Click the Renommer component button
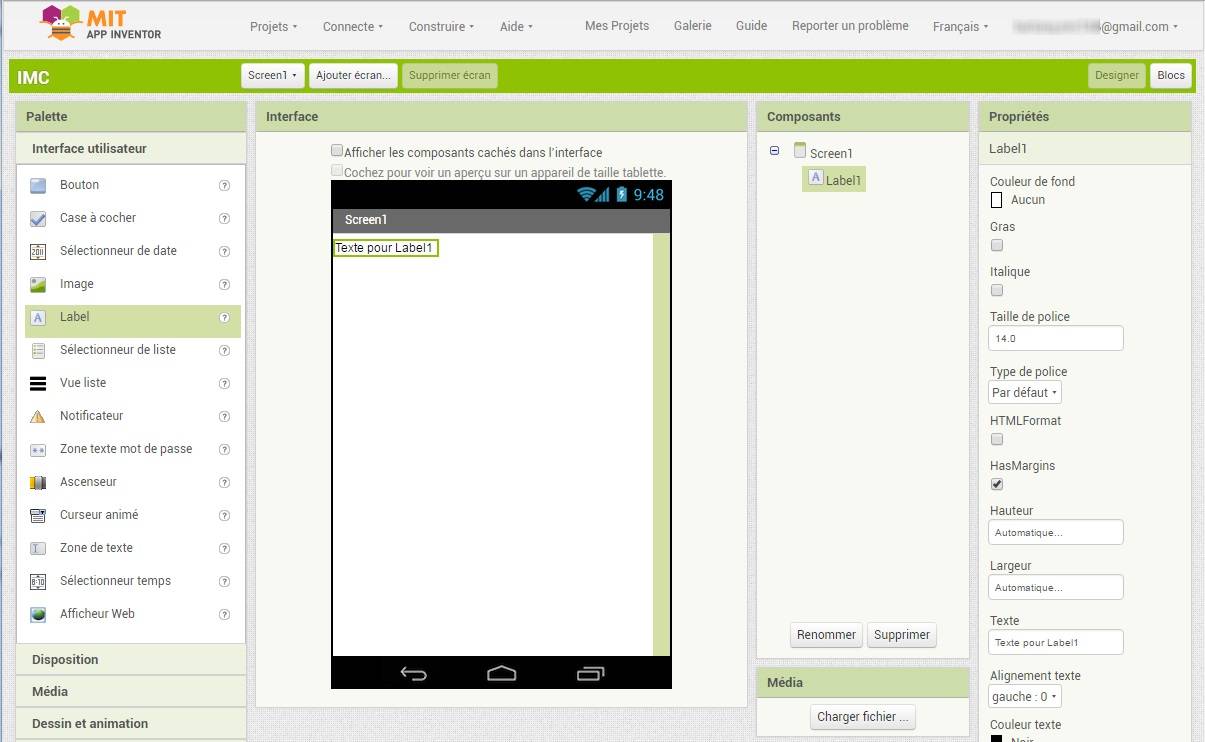Screen dimensions: 1205x742 tap(827, 635)
